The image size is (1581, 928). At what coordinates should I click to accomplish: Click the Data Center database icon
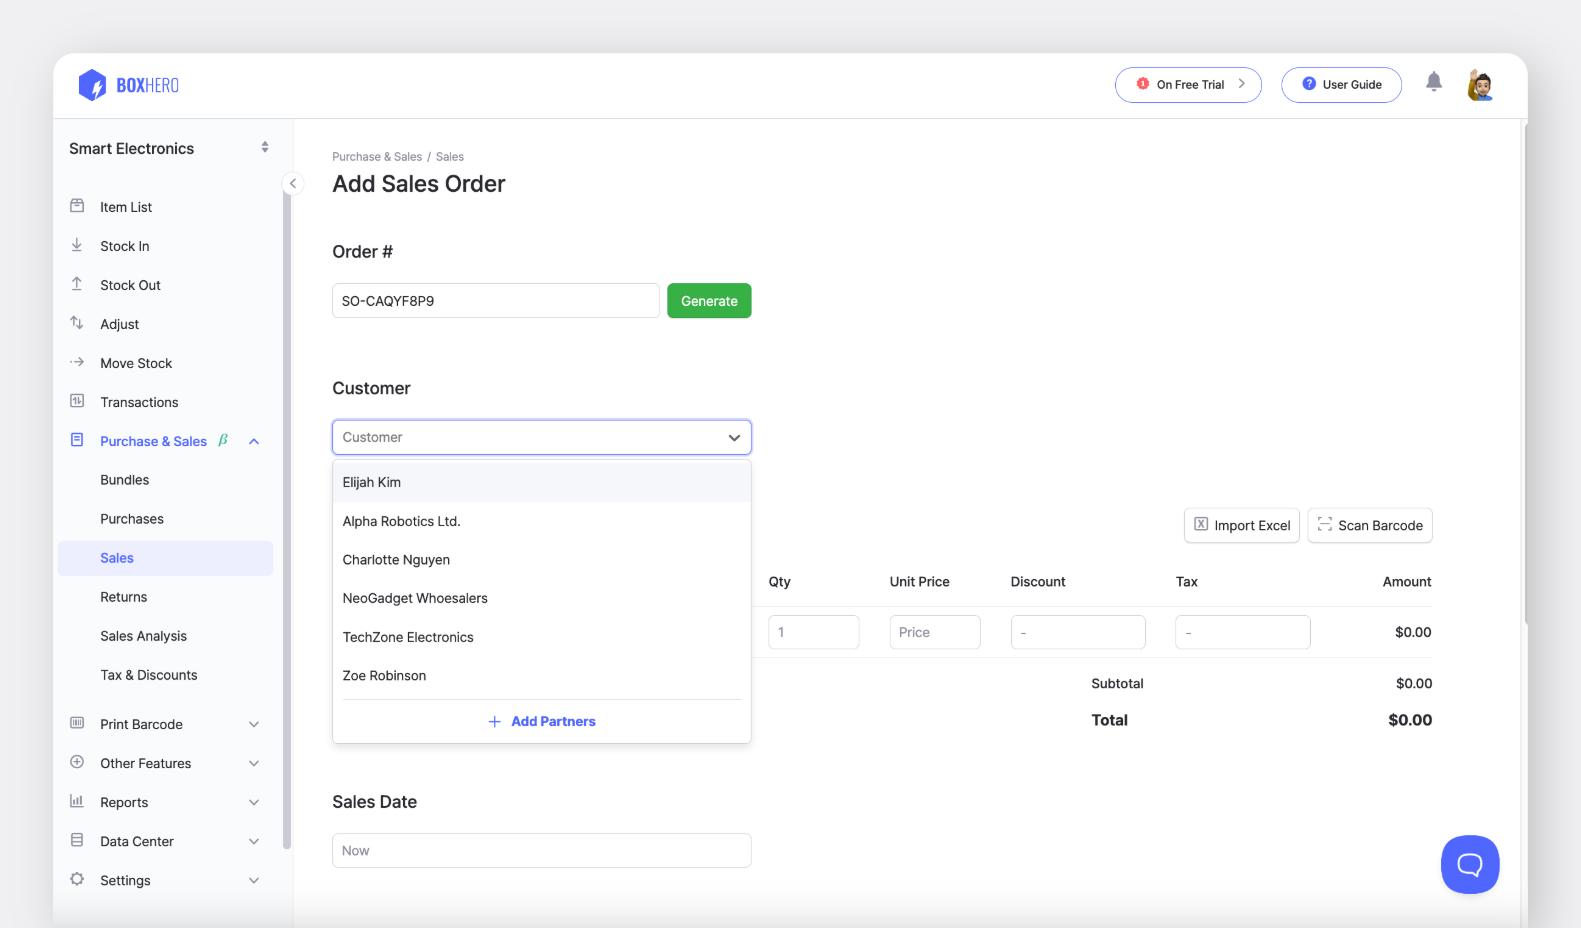[x=77, y=840]
